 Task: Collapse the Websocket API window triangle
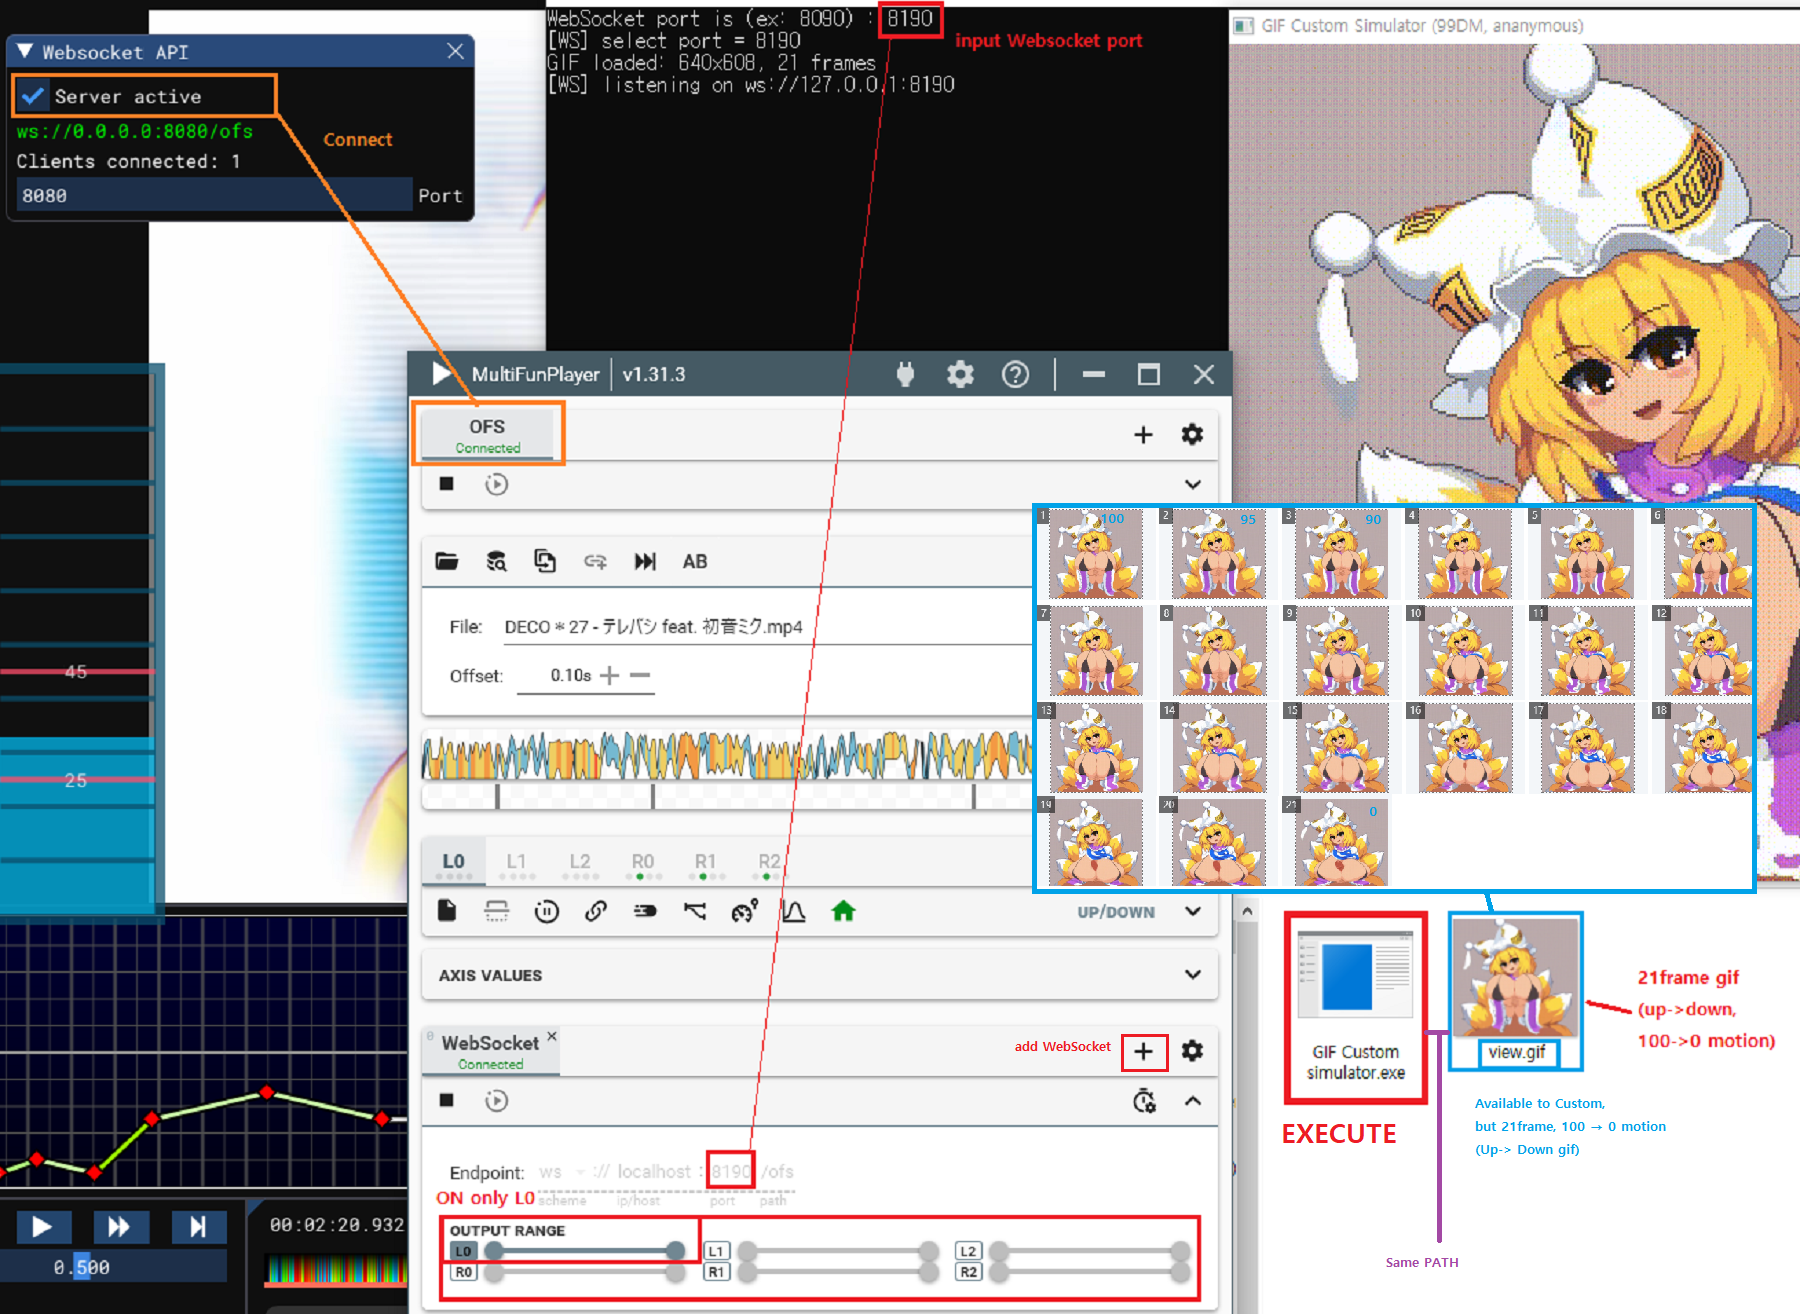(x=25, y=51)
